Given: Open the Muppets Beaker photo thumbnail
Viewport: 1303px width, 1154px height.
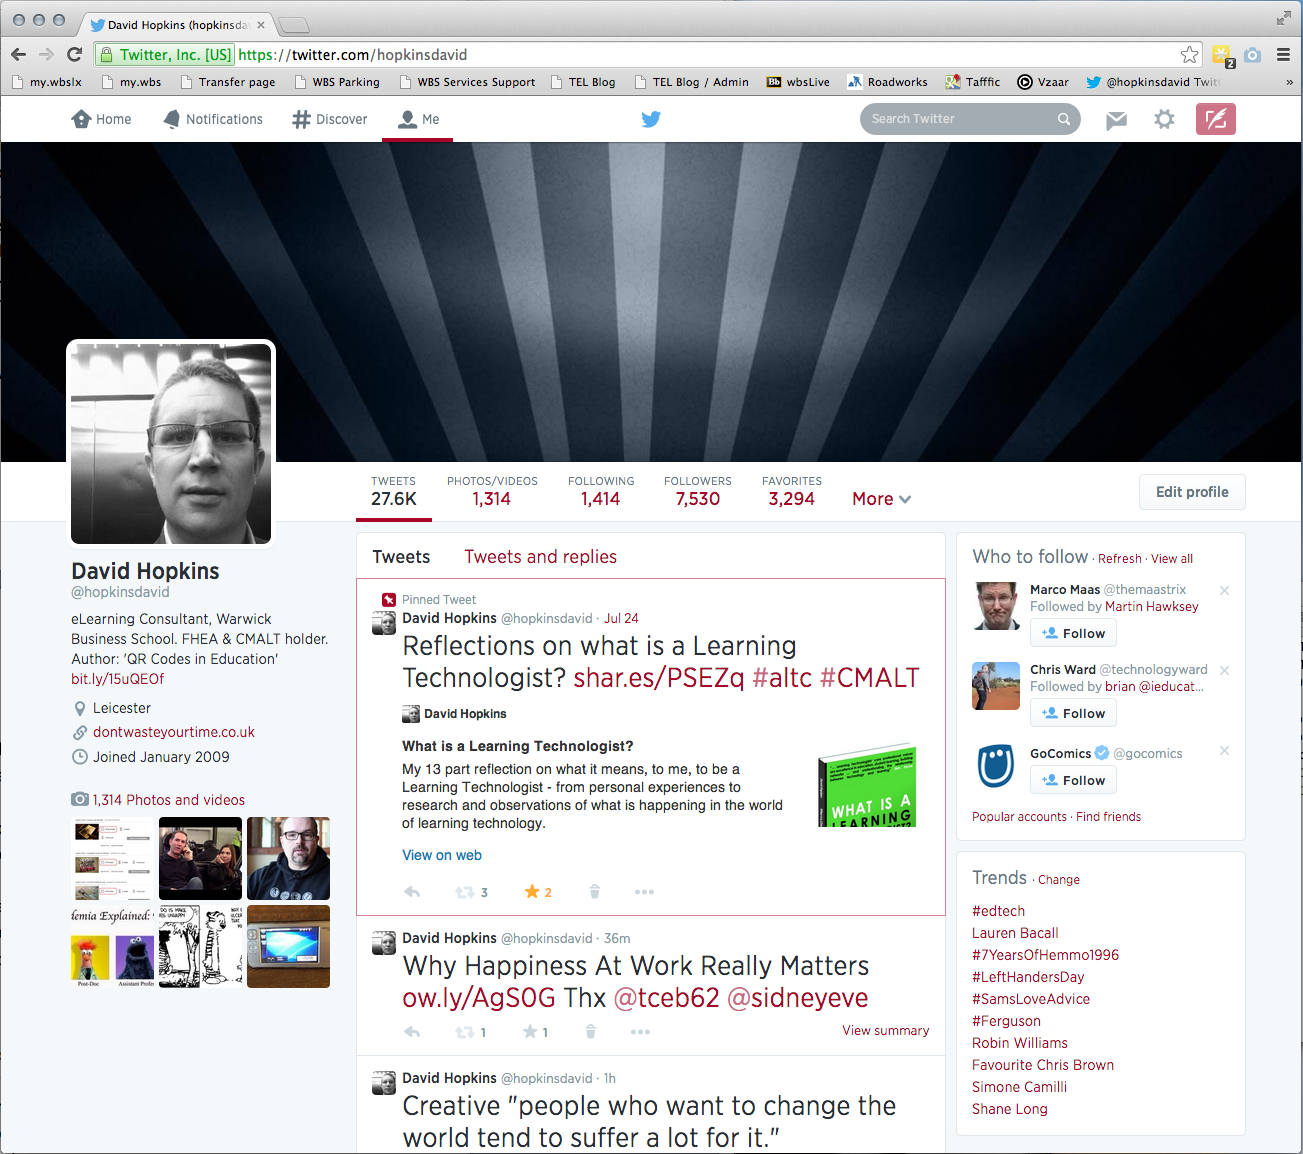Looking at the screenshot, I should [112, 947].
